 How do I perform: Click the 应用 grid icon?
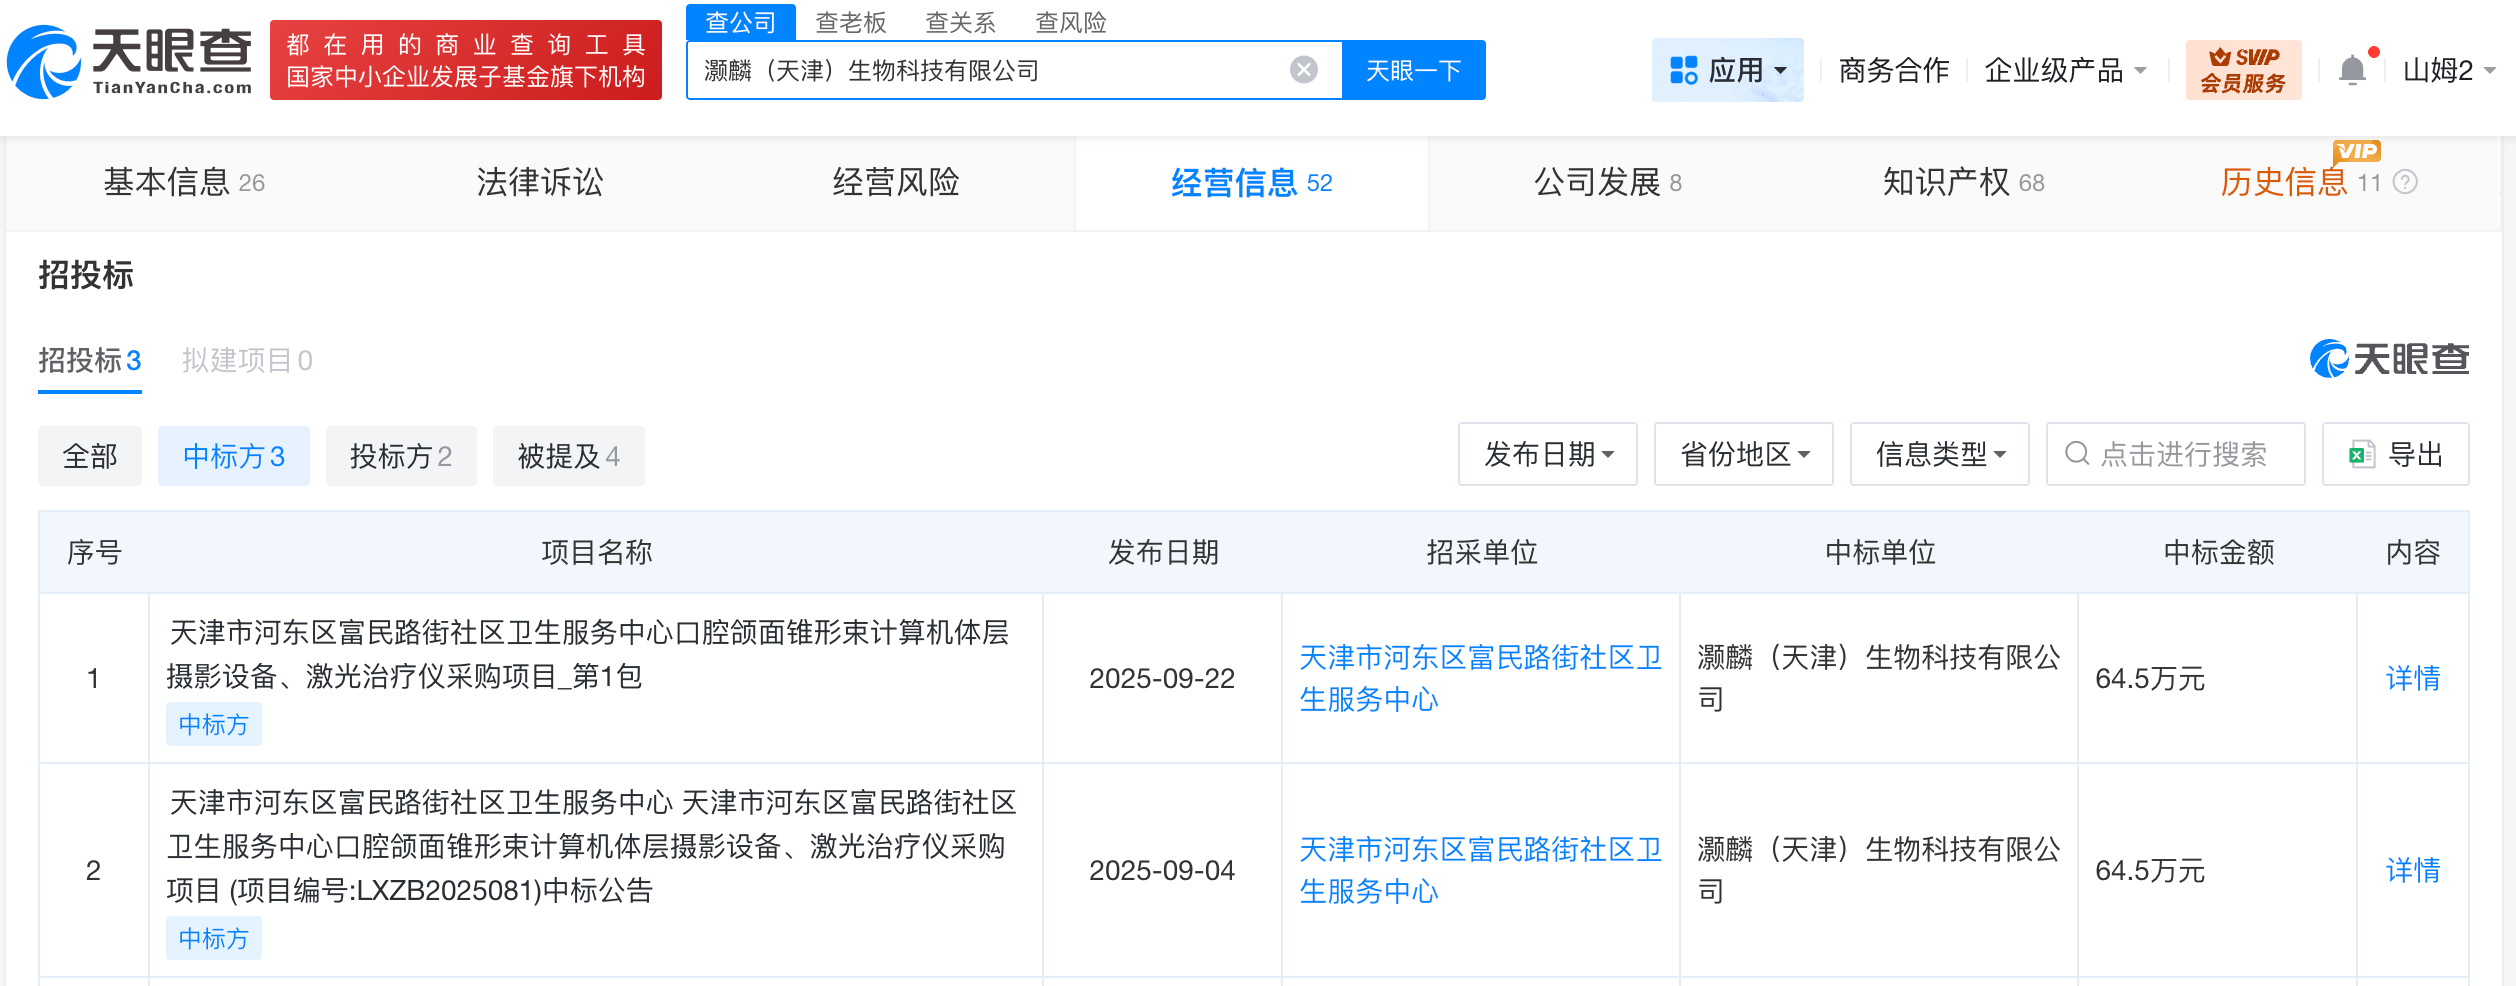[1684, 70]
